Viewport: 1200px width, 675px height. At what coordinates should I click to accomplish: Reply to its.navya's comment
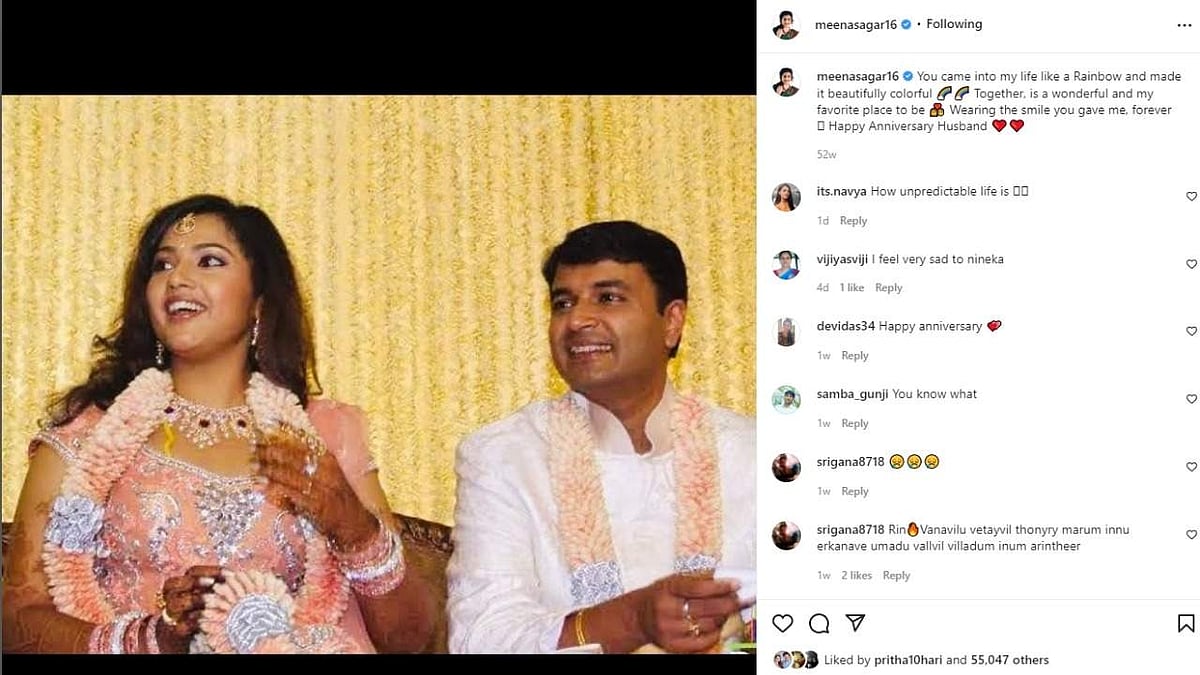pos(853,221)
